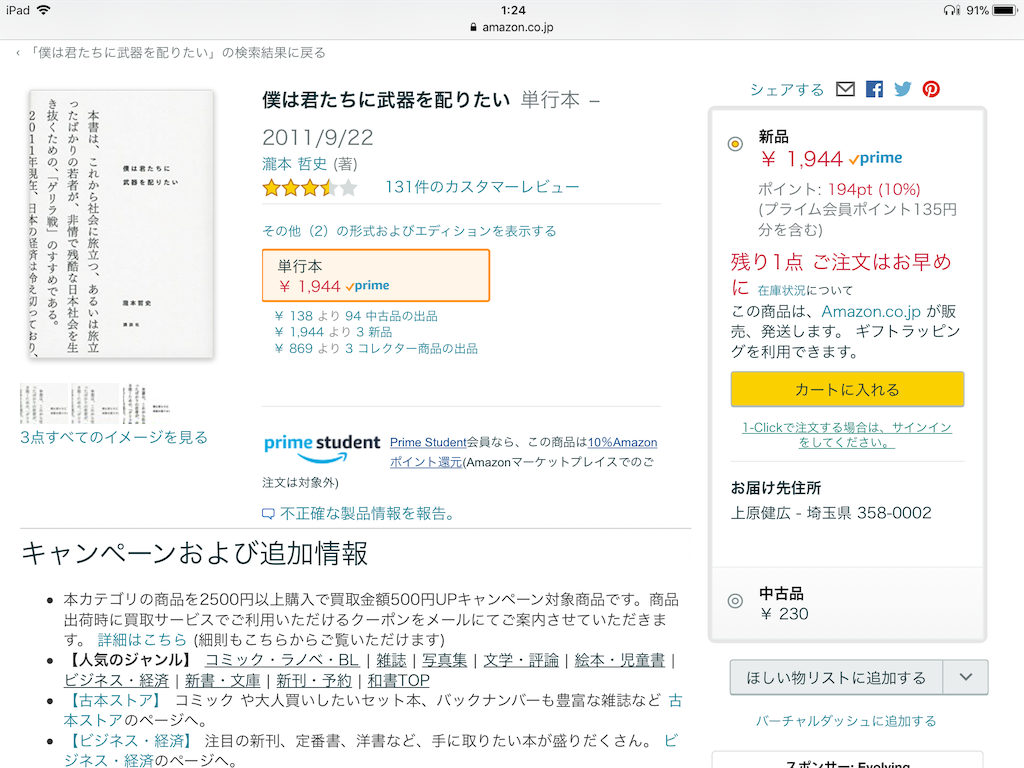
Task: Select the 単行本 format box
Action: [376, 276]
